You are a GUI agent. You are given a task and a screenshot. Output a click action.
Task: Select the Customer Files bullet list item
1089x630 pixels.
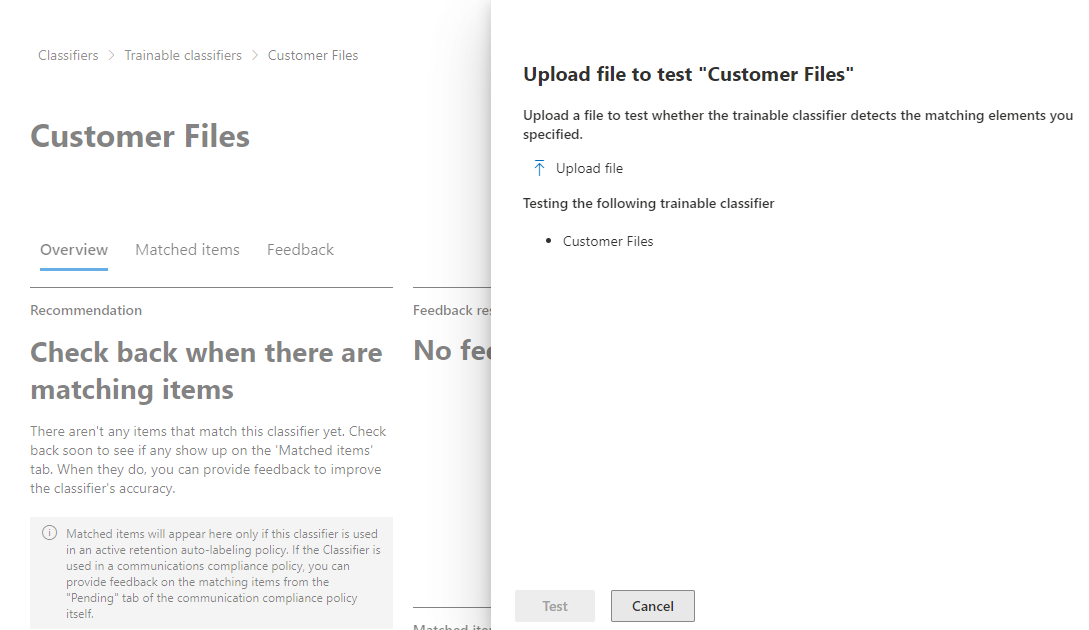pyautogui.click(x=608, y=241)
